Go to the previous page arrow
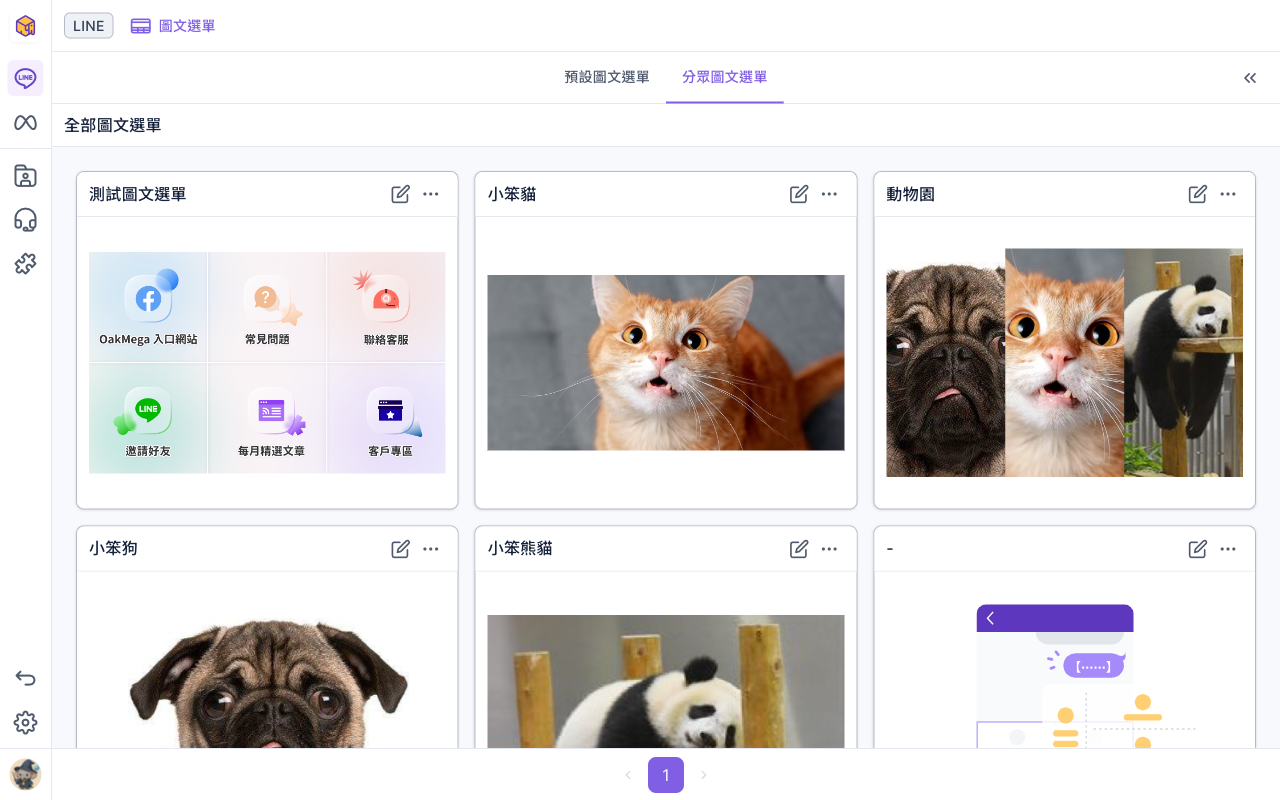Viewport: 1280px width, 800px height. click(628, 775)
